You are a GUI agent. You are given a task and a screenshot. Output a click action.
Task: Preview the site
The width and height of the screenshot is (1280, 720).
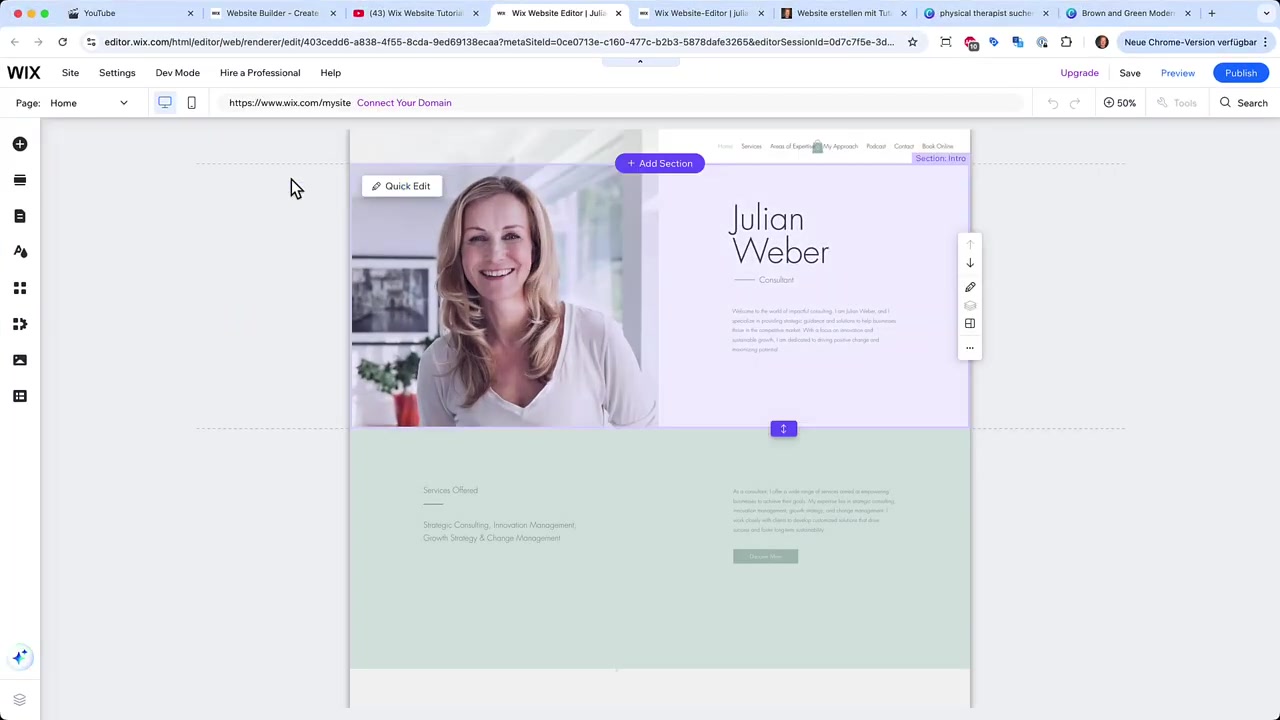pos(1178,73)
